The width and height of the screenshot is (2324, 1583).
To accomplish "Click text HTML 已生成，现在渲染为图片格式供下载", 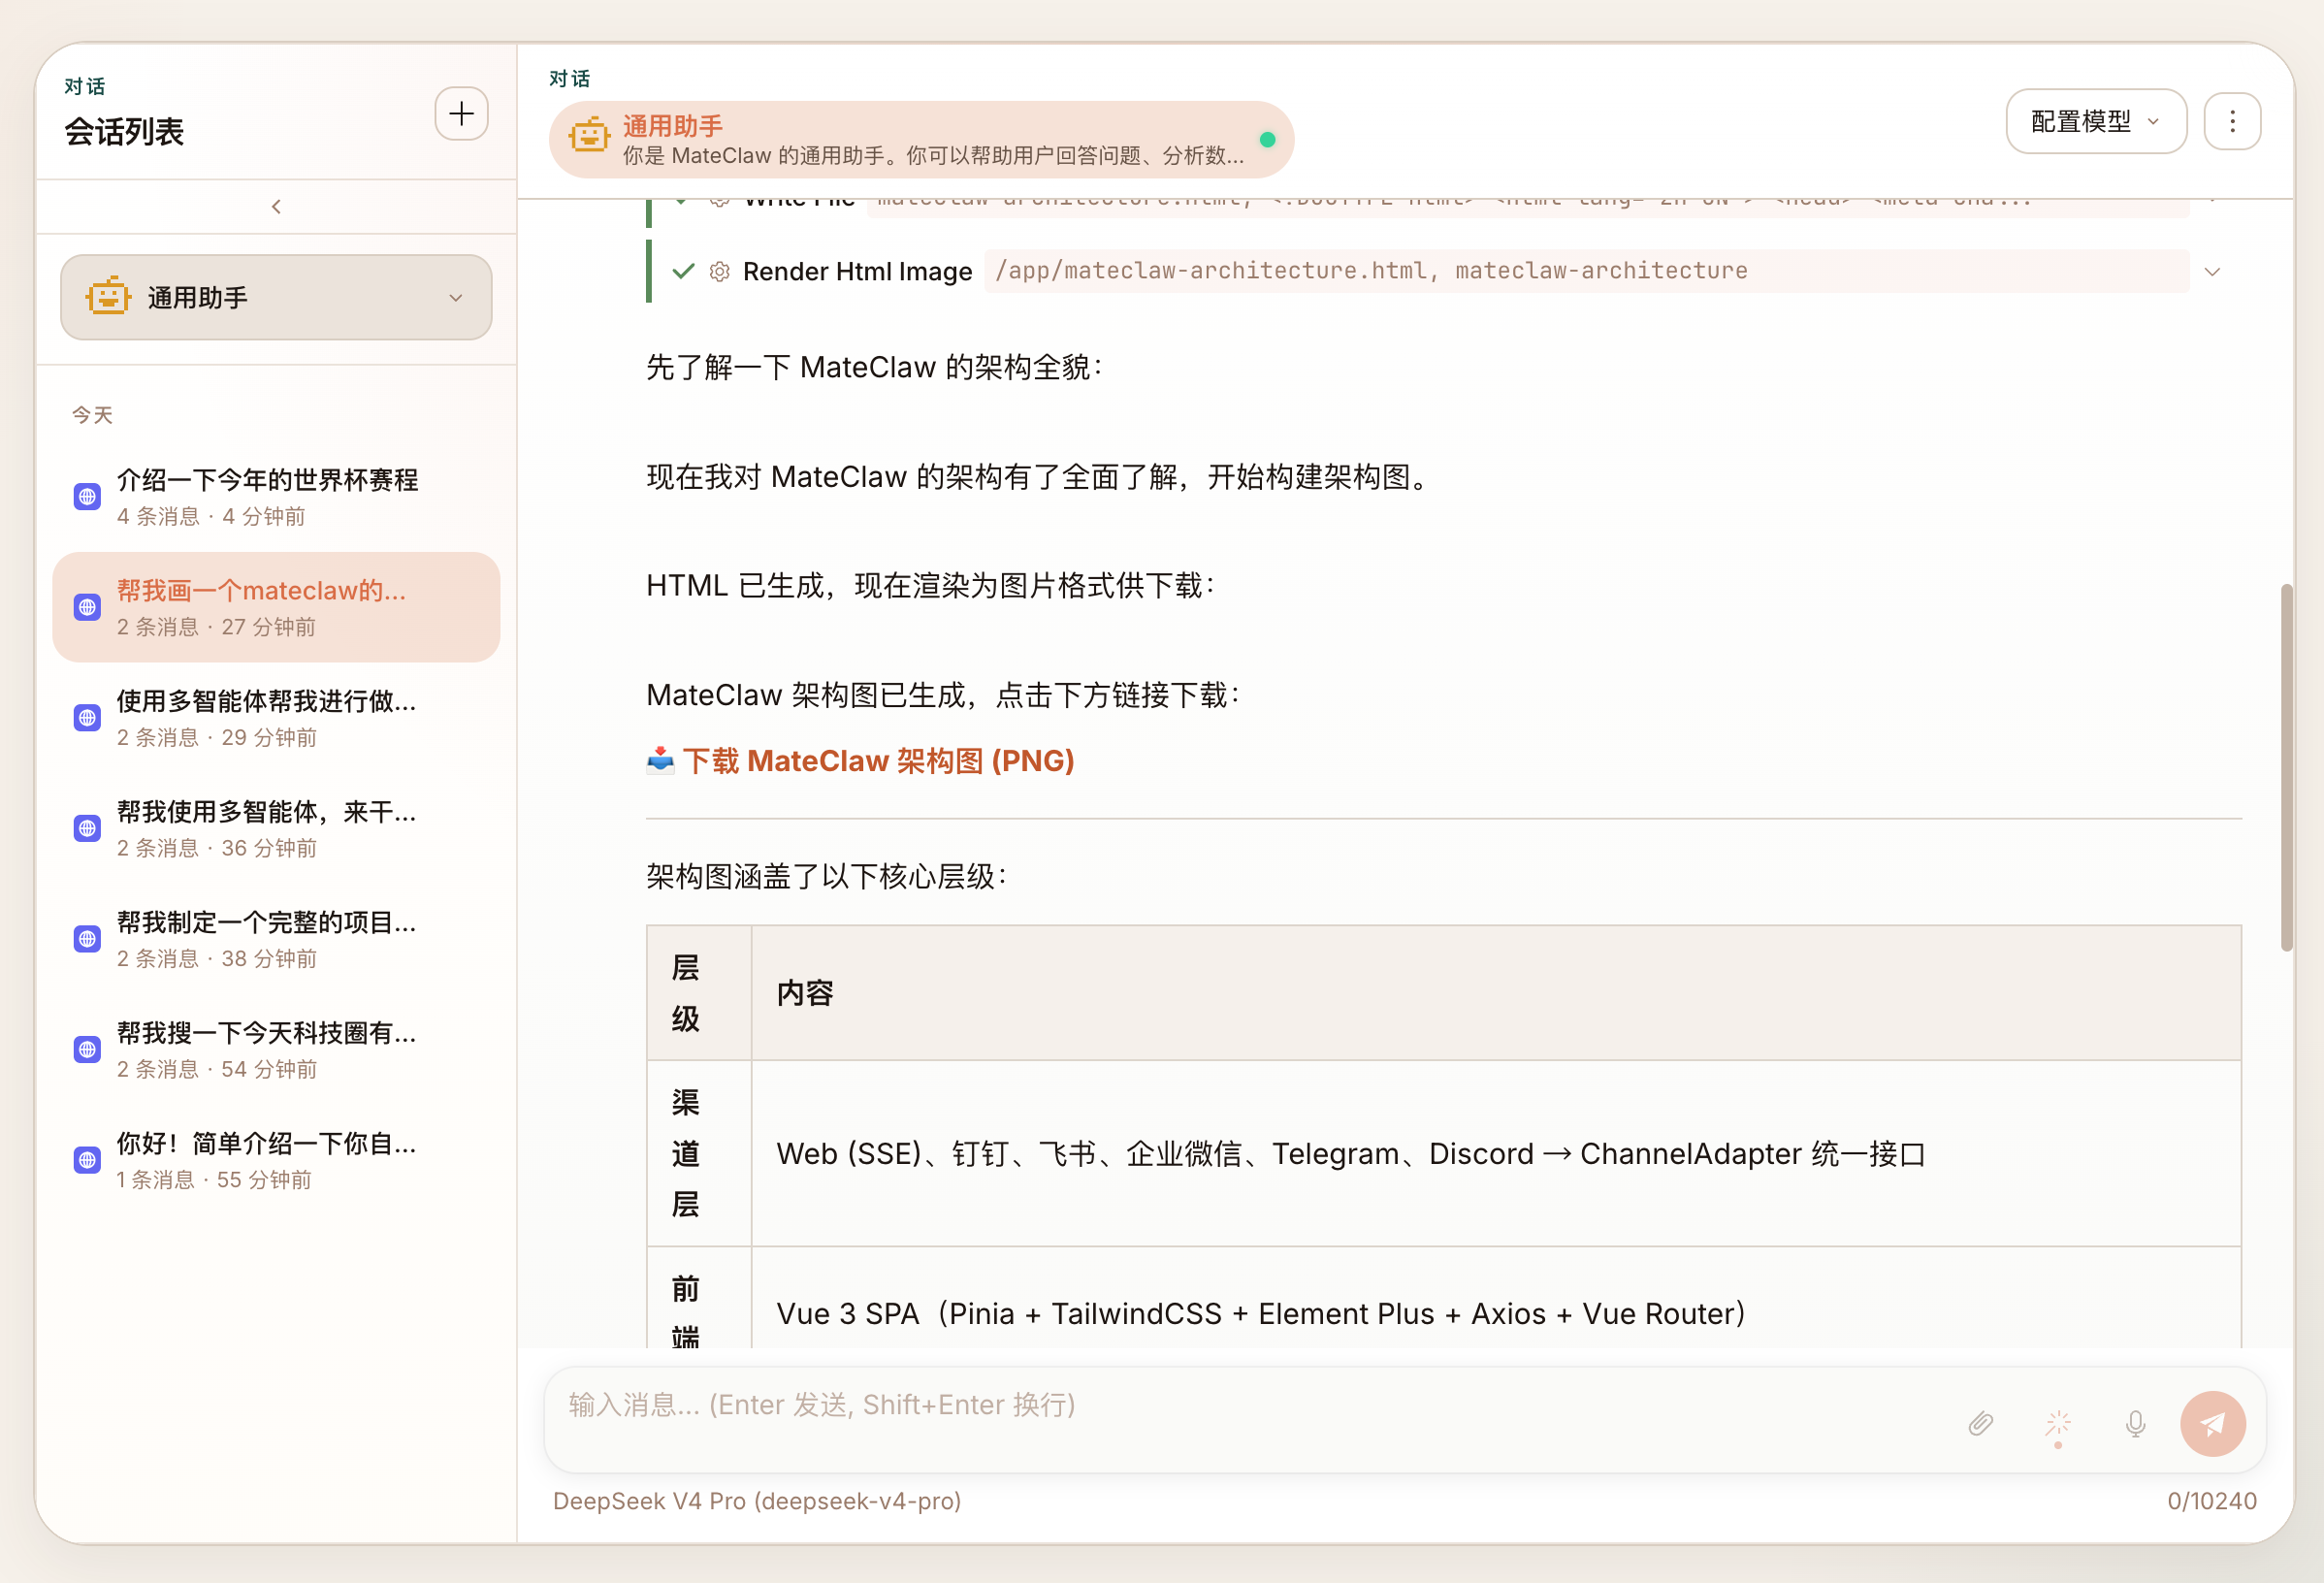I will [924, 586].
